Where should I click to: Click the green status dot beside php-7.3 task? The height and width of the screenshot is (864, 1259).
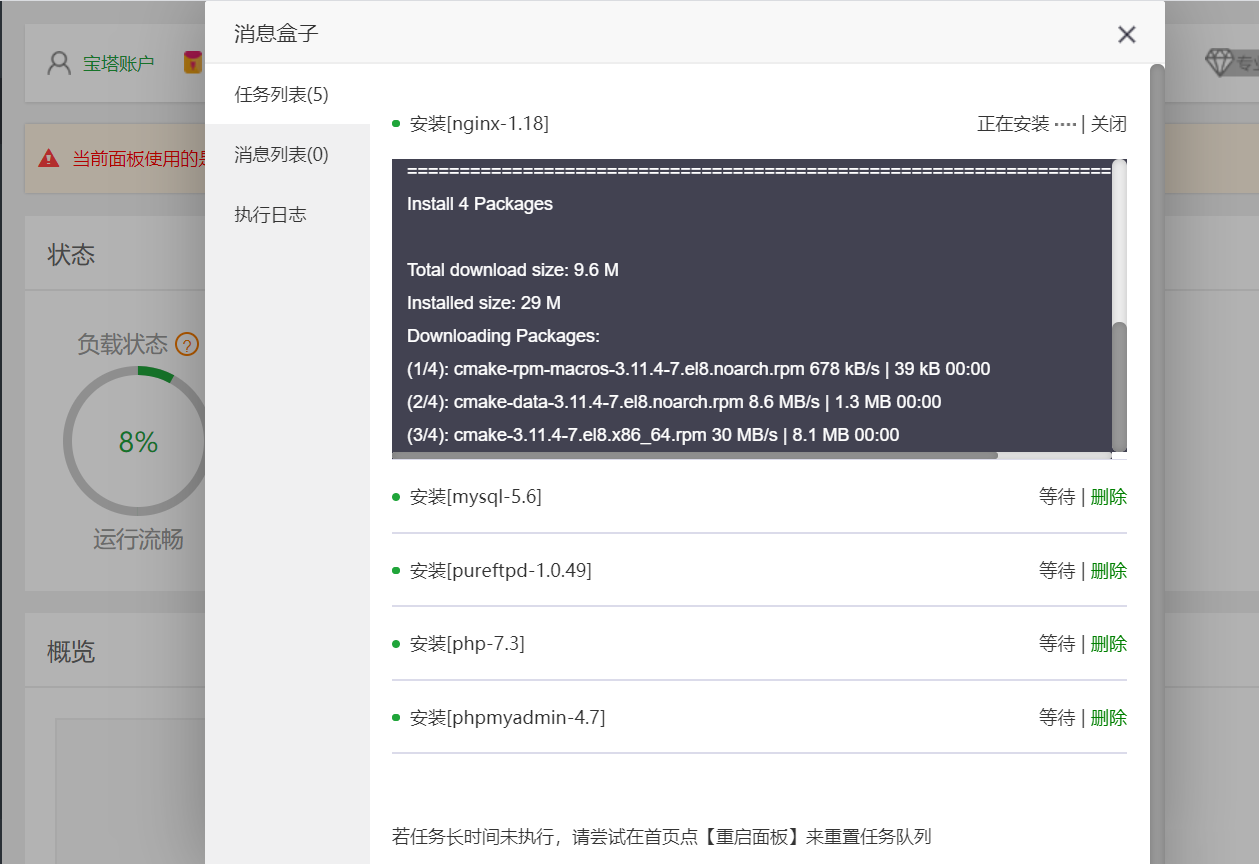(395, 644)
